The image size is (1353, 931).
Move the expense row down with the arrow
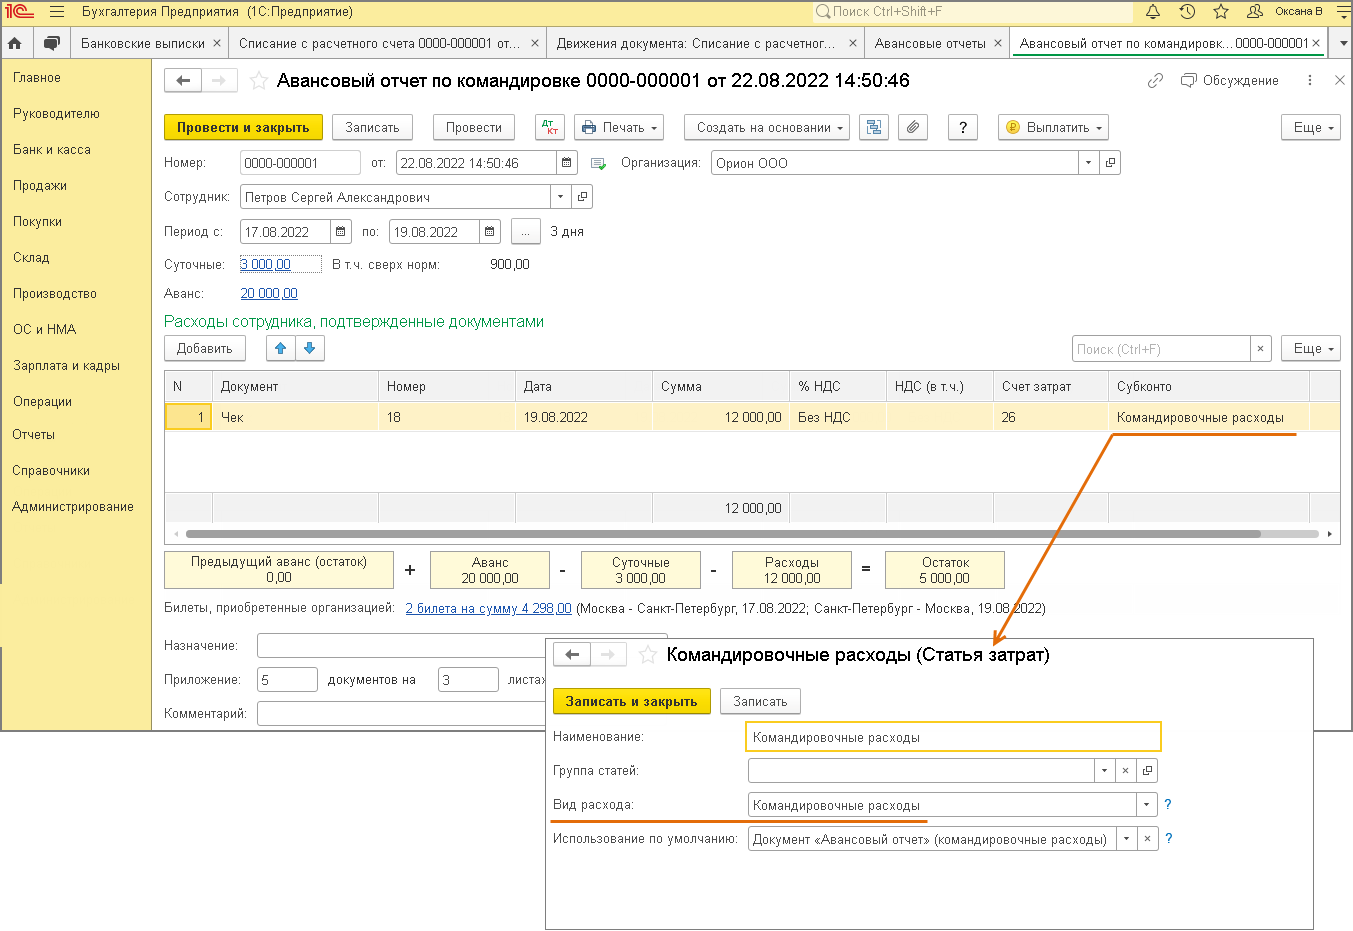tap(309, 348)
